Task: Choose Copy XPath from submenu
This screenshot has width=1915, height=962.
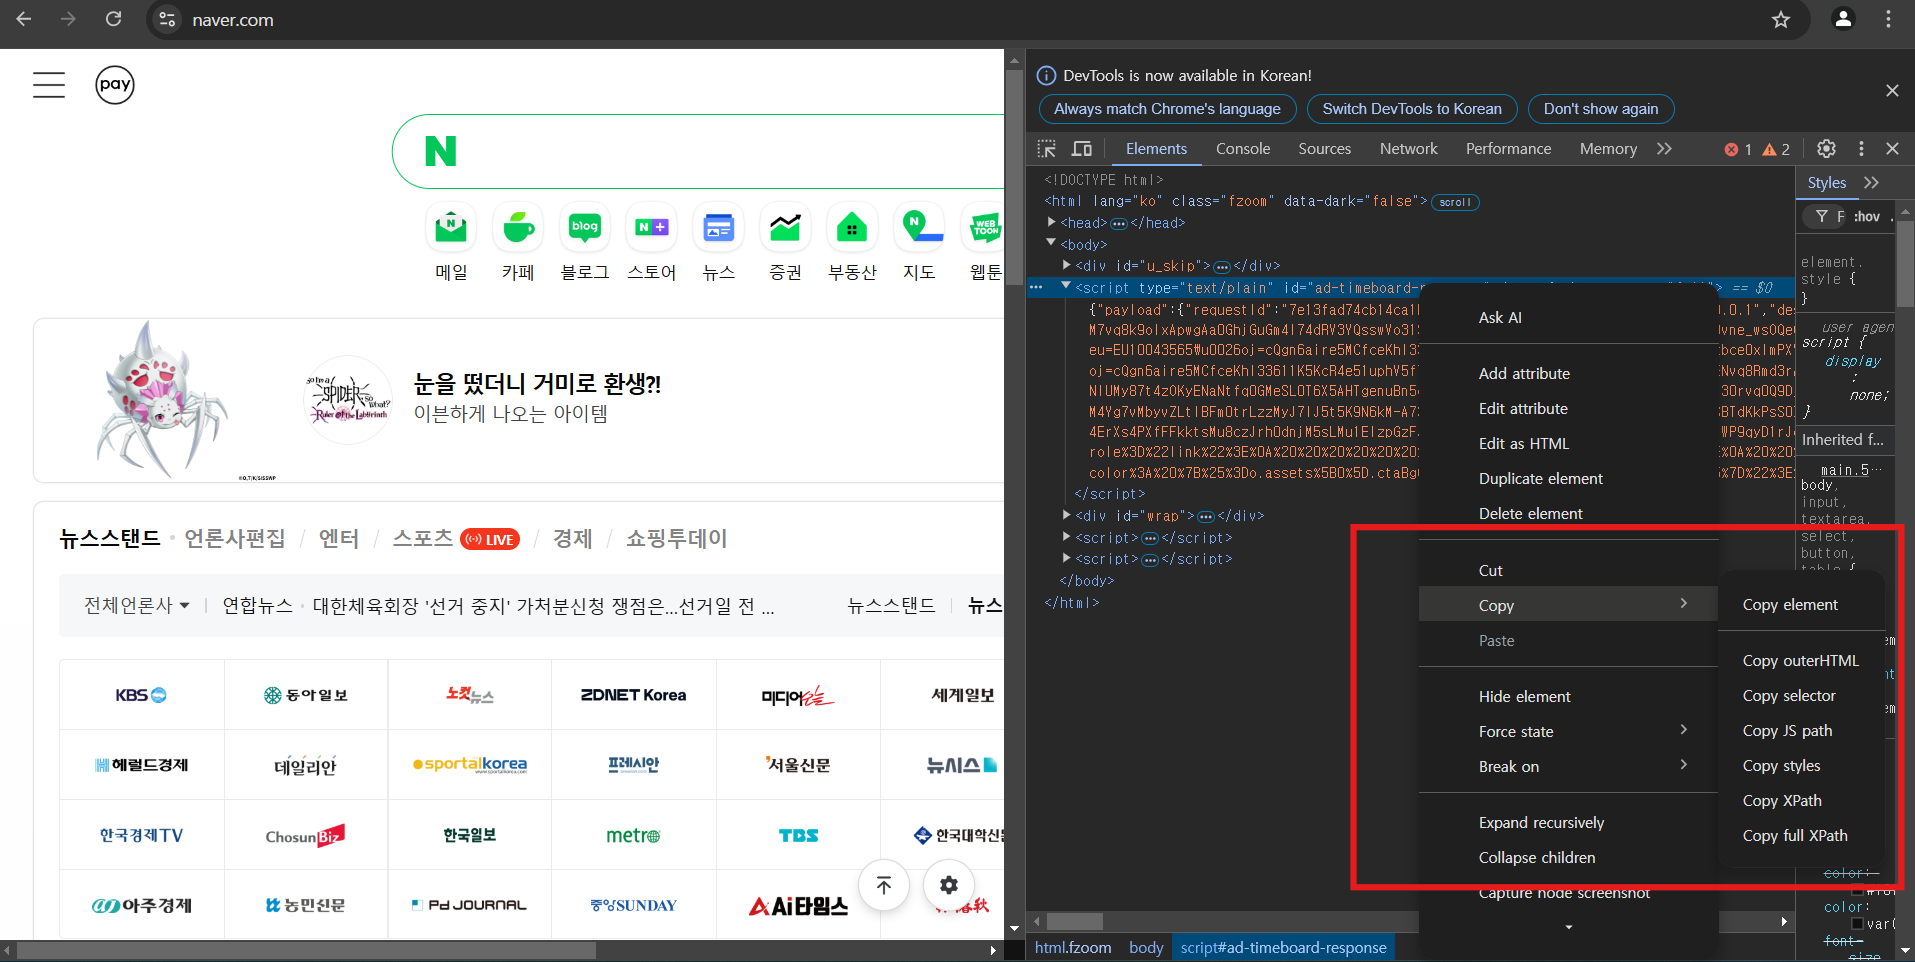Action: point(1782,801)
